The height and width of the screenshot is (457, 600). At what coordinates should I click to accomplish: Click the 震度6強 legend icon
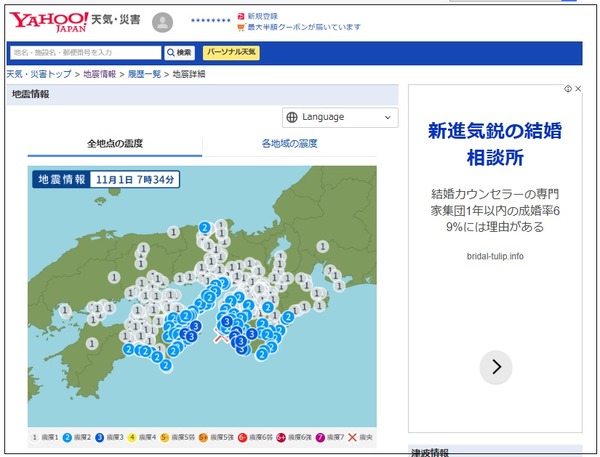click(x=281, y=437)
